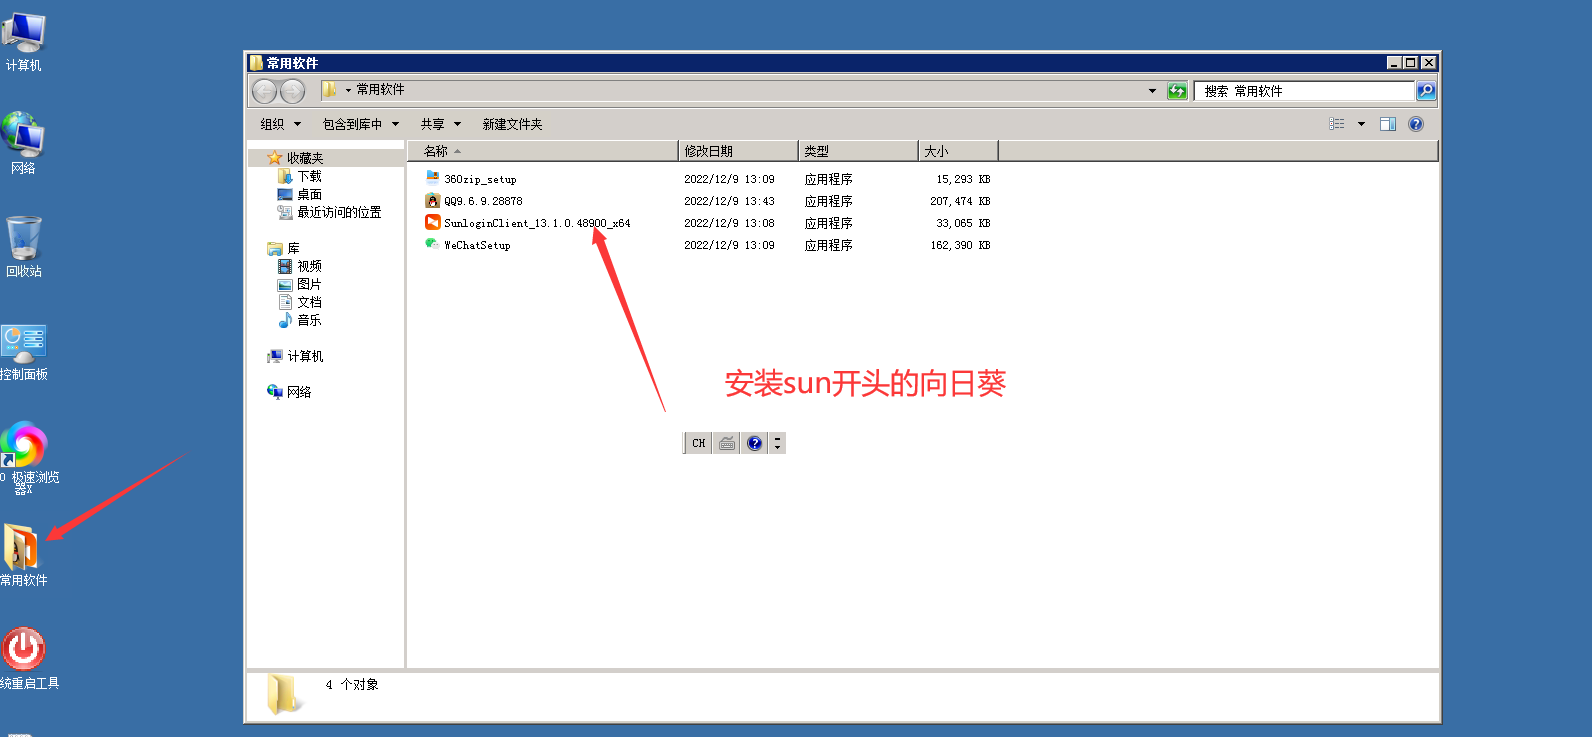
Task: Select 下载 in the navigation pane
Action: (x=309, y=176)
